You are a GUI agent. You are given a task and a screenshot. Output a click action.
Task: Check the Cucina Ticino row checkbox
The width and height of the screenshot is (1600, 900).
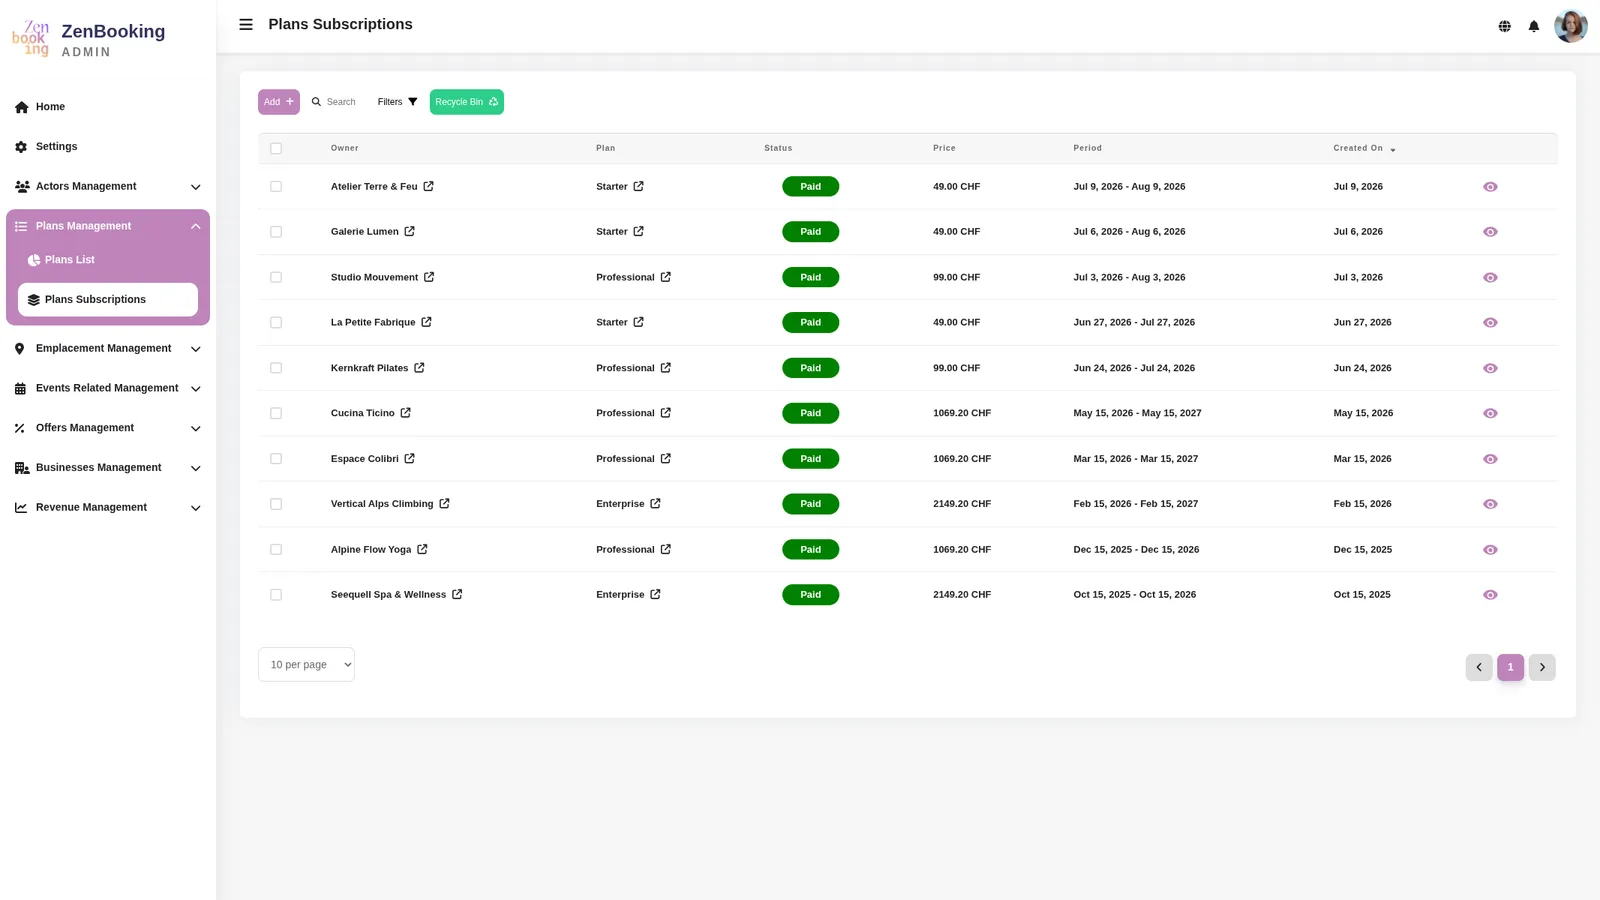pos(276,413)
